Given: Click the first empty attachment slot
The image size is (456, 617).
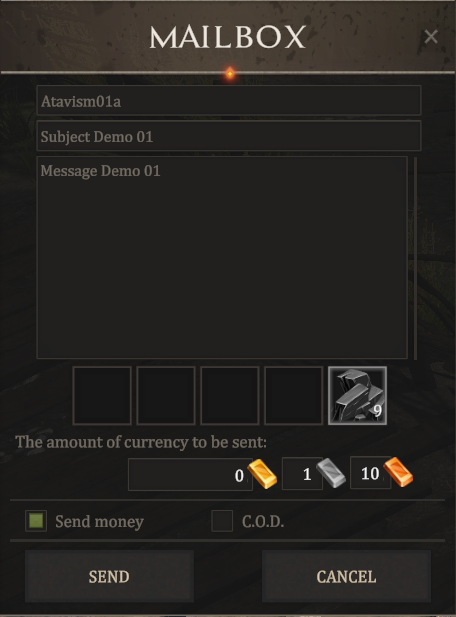Looking at the screenshot, I should [102, 395].
